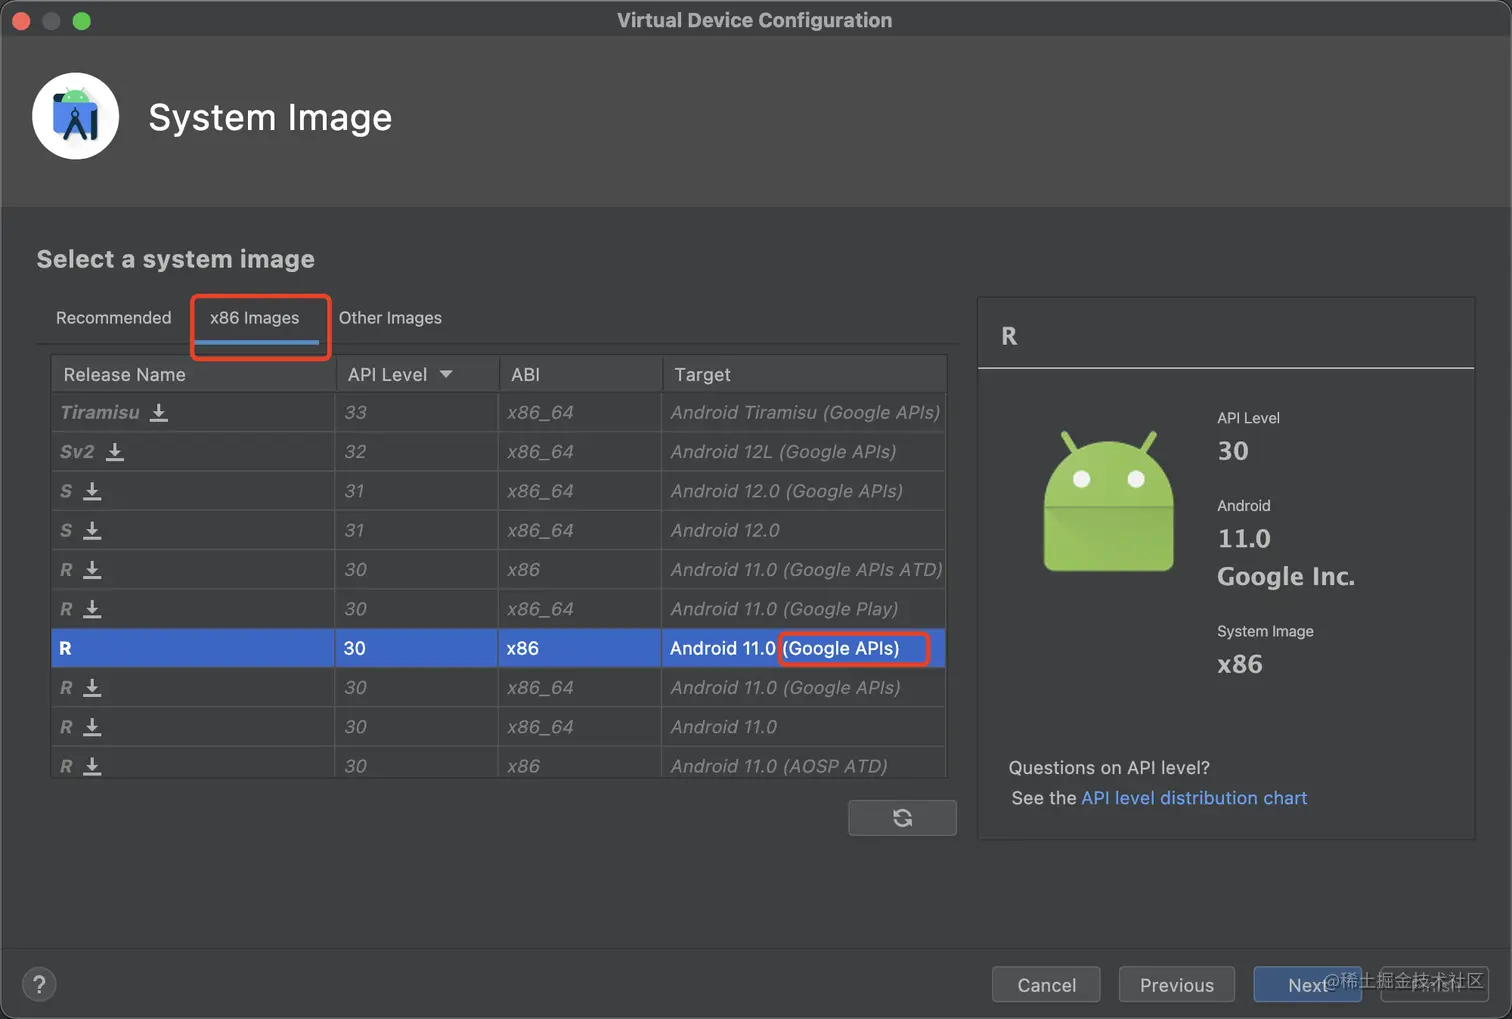
Task: Download the R x86_64 plain Android 11.0 image
Action: [x=92, y=727]
